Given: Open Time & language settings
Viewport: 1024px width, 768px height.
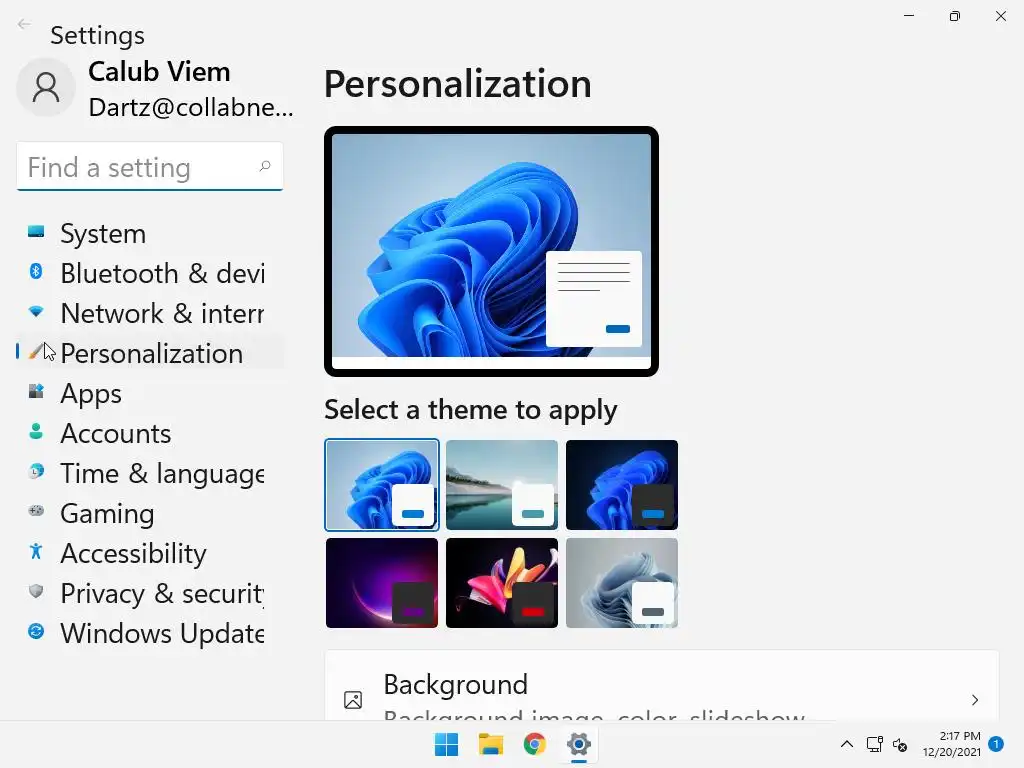Looking at the screenshot, I should 150,473.
